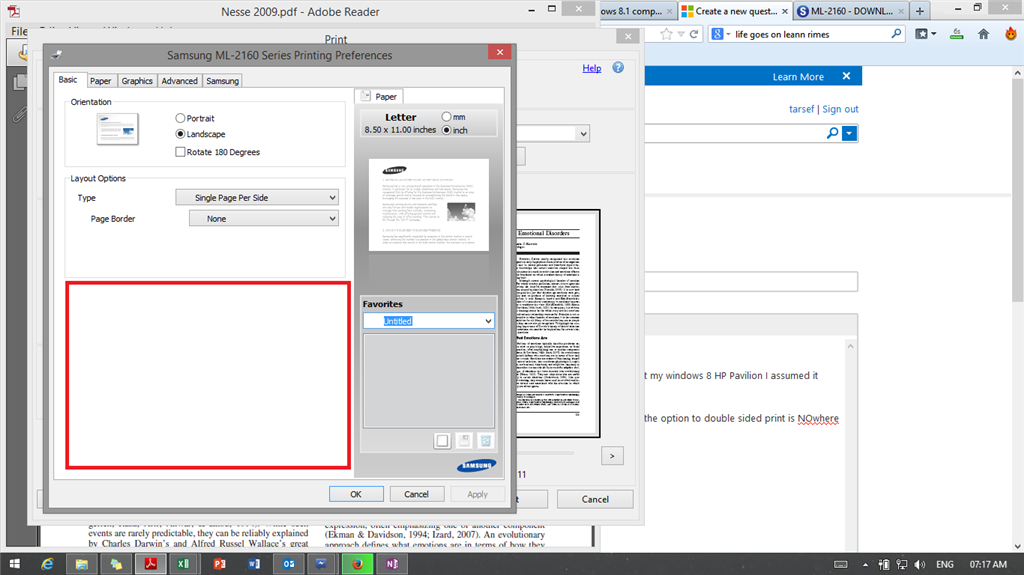
Task: Click the page load timer addon icon
Action: tap(957, 34)
